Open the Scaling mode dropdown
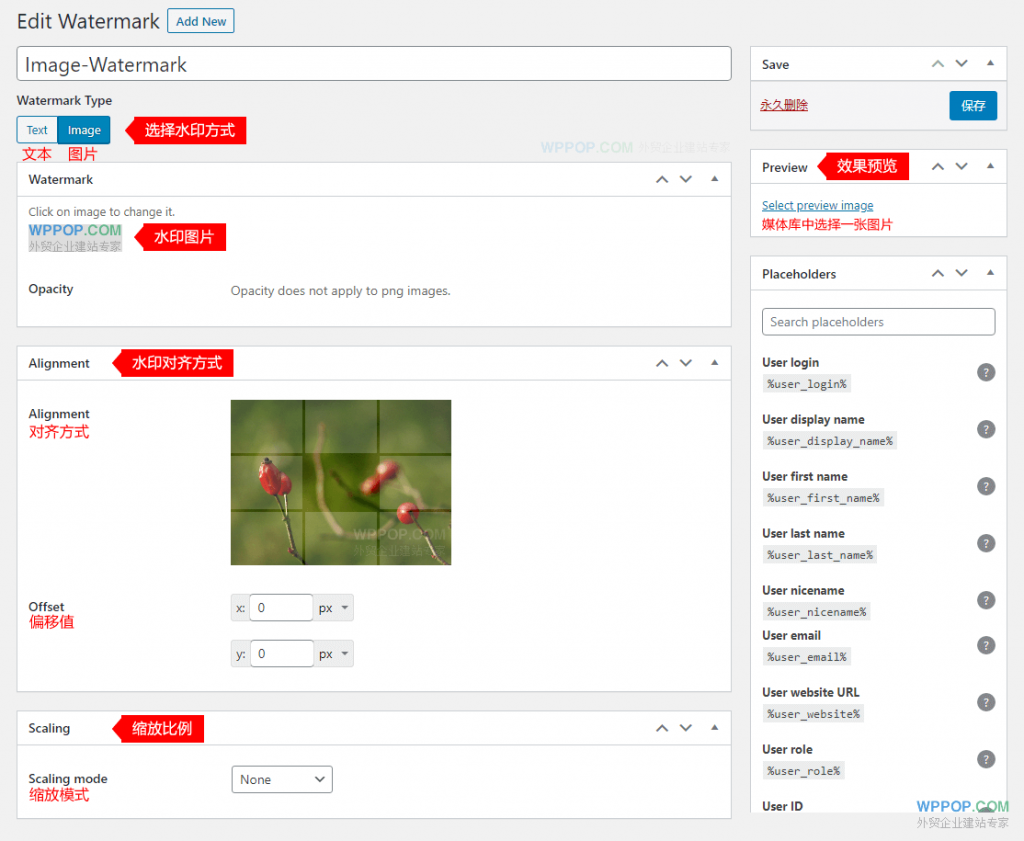Viewport: 1024px width, 841px height. click(x=282, y=779)
